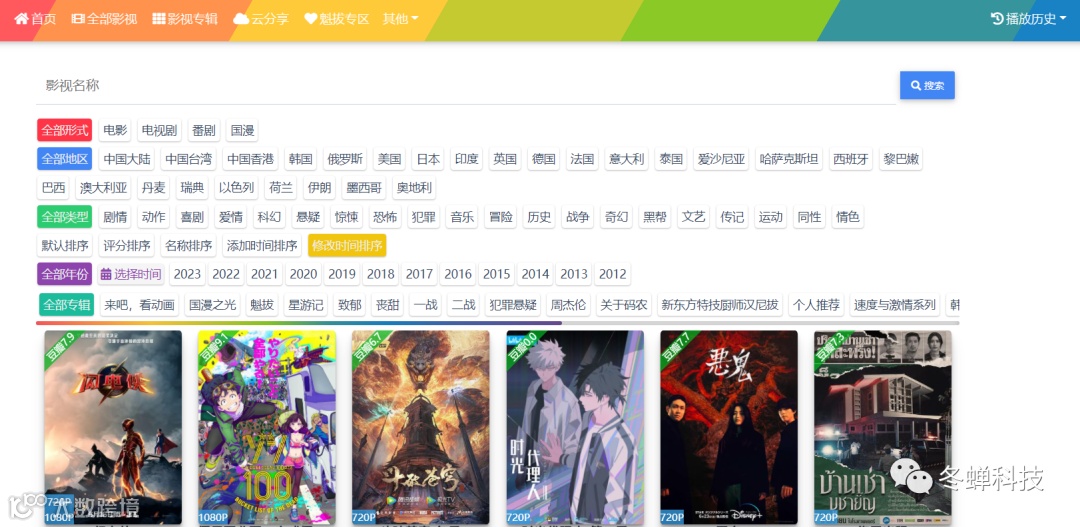
Task: Filter genre by 悬疑
Action: click(x=308, y=217)
